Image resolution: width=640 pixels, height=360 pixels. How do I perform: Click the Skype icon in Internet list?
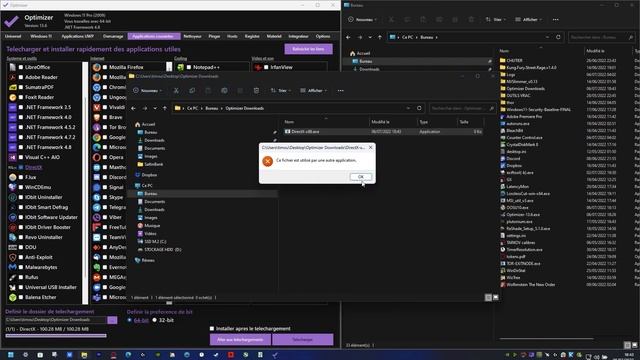click(x=97, y=197)
